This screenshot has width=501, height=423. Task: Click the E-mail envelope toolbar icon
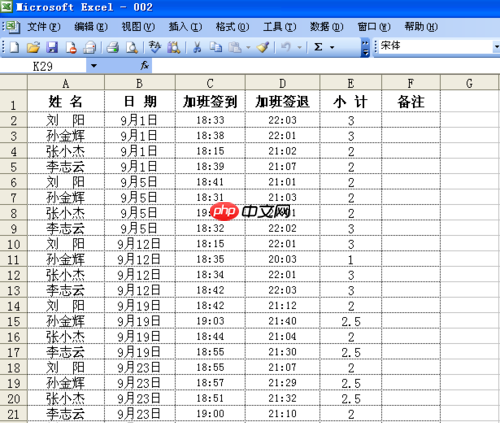pos(90,47)
